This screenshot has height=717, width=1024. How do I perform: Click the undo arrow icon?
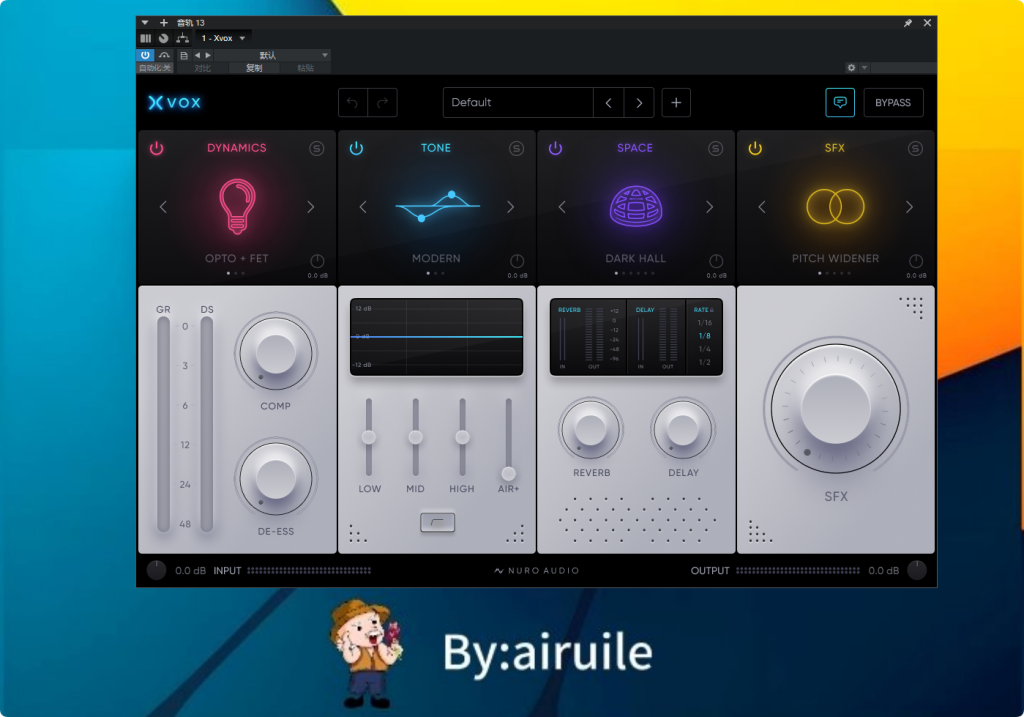coord(353,103)
